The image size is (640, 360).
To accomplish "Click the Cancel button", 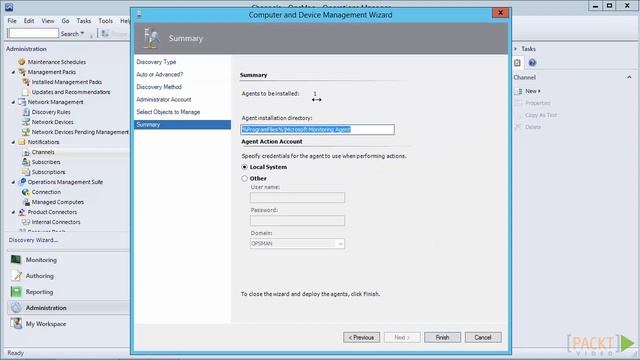I will (x=483, y=338).
